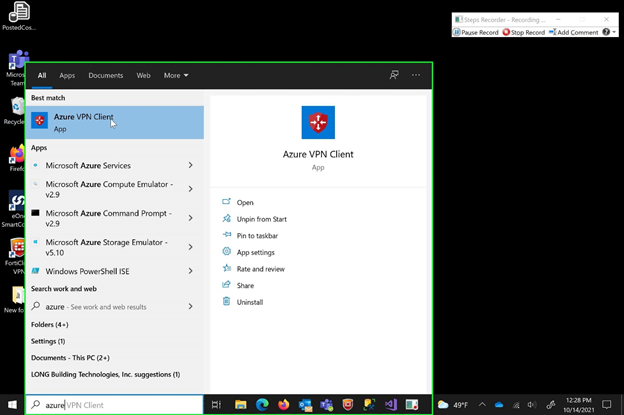Click the Pin to taskbar icon

tap(226, 235)
